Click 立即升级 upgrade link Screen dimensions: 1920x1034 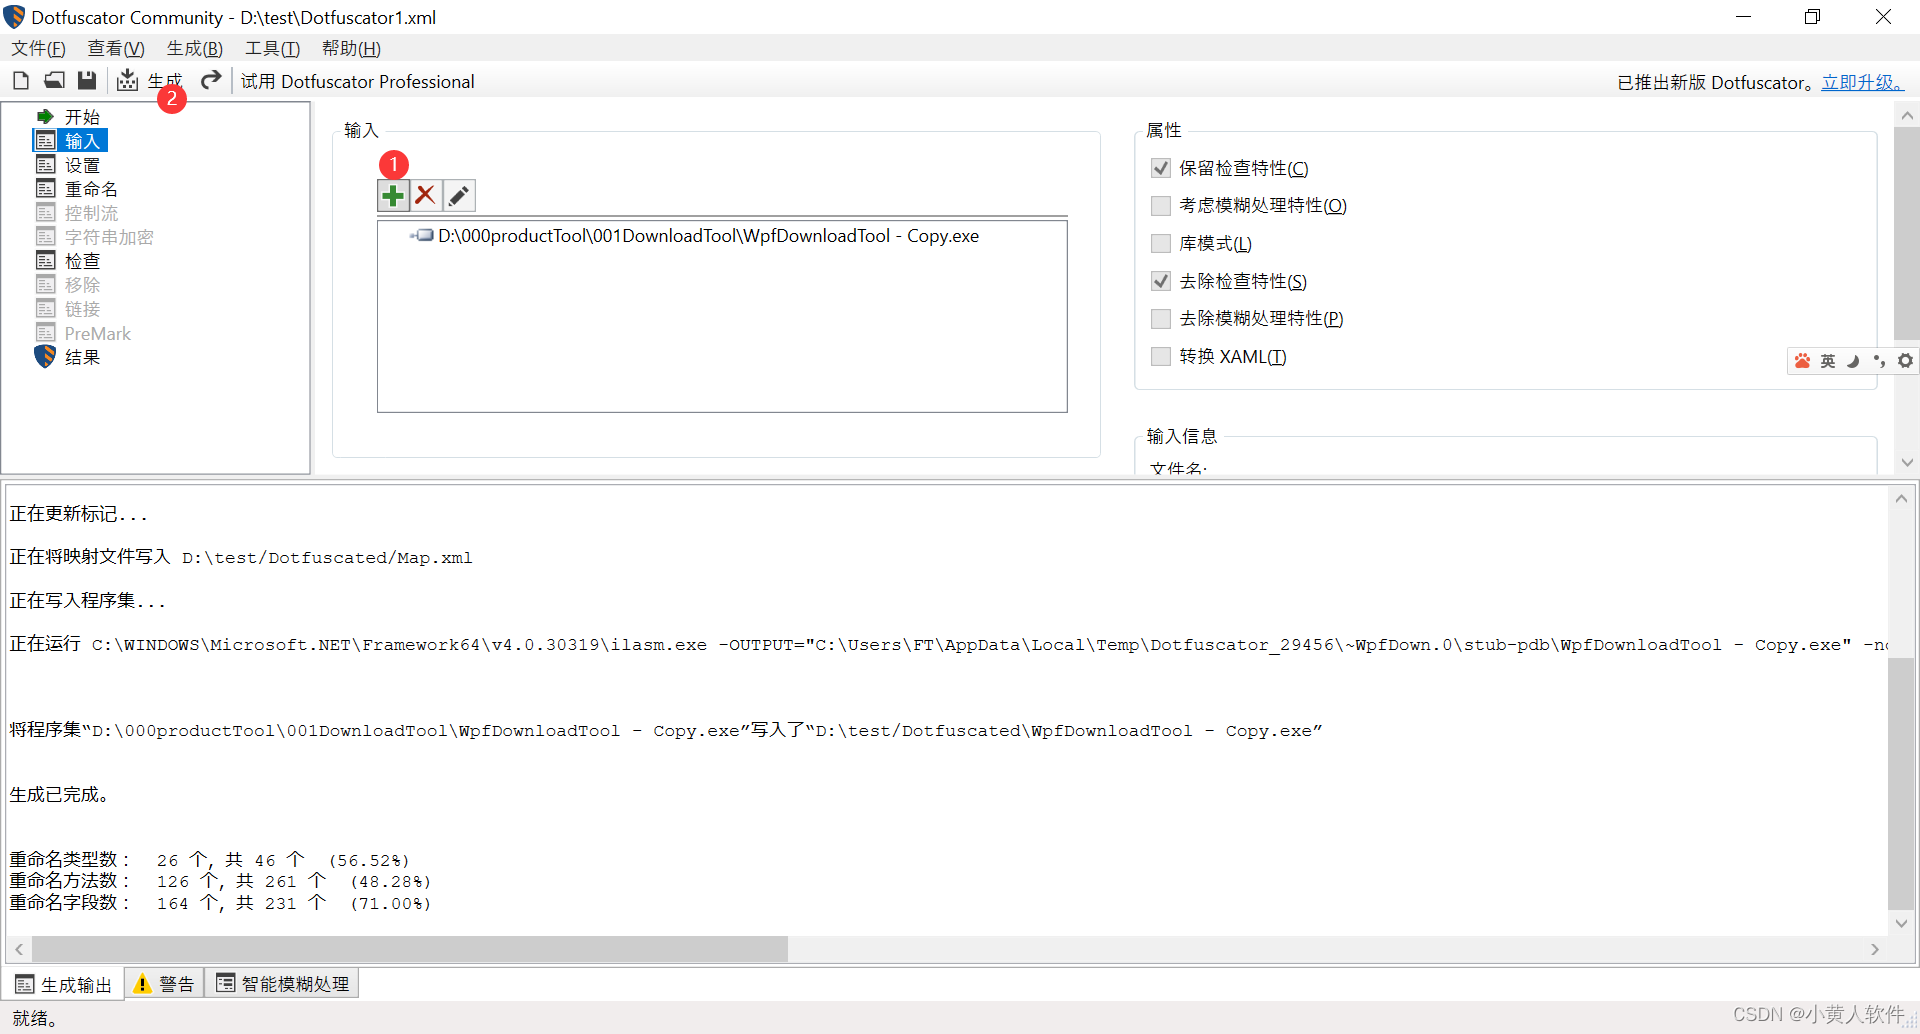(1862, 82)
